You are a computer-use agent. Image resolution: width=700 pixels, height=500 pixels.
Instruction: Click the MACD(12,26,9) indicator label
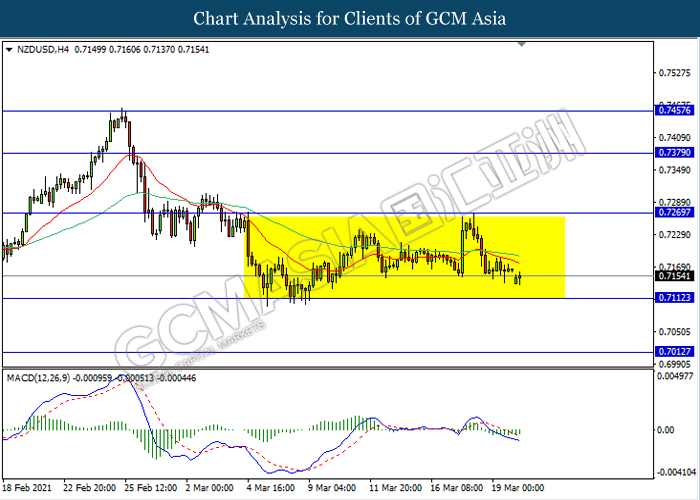coord(38,378)
